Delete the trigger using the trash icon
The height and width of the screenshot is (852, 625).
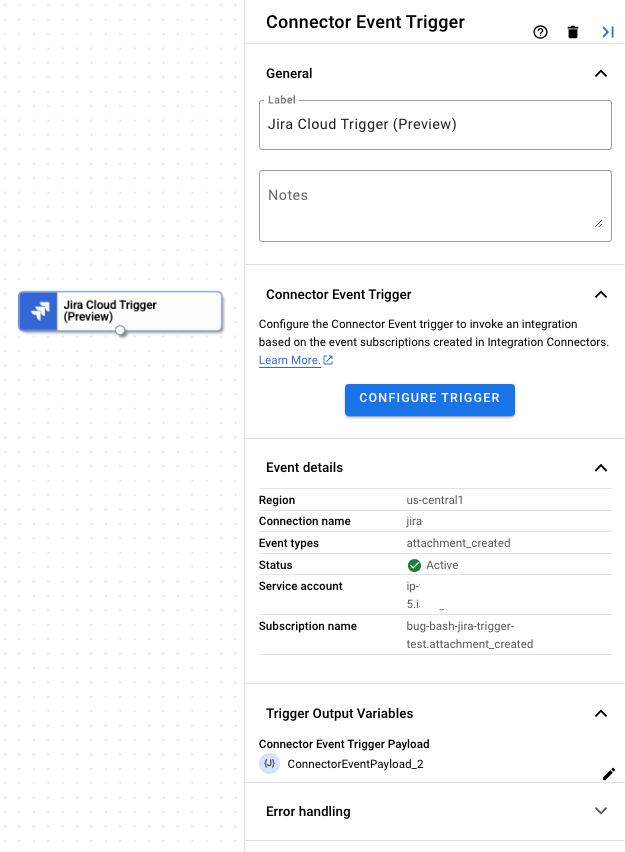click(572, 31)
